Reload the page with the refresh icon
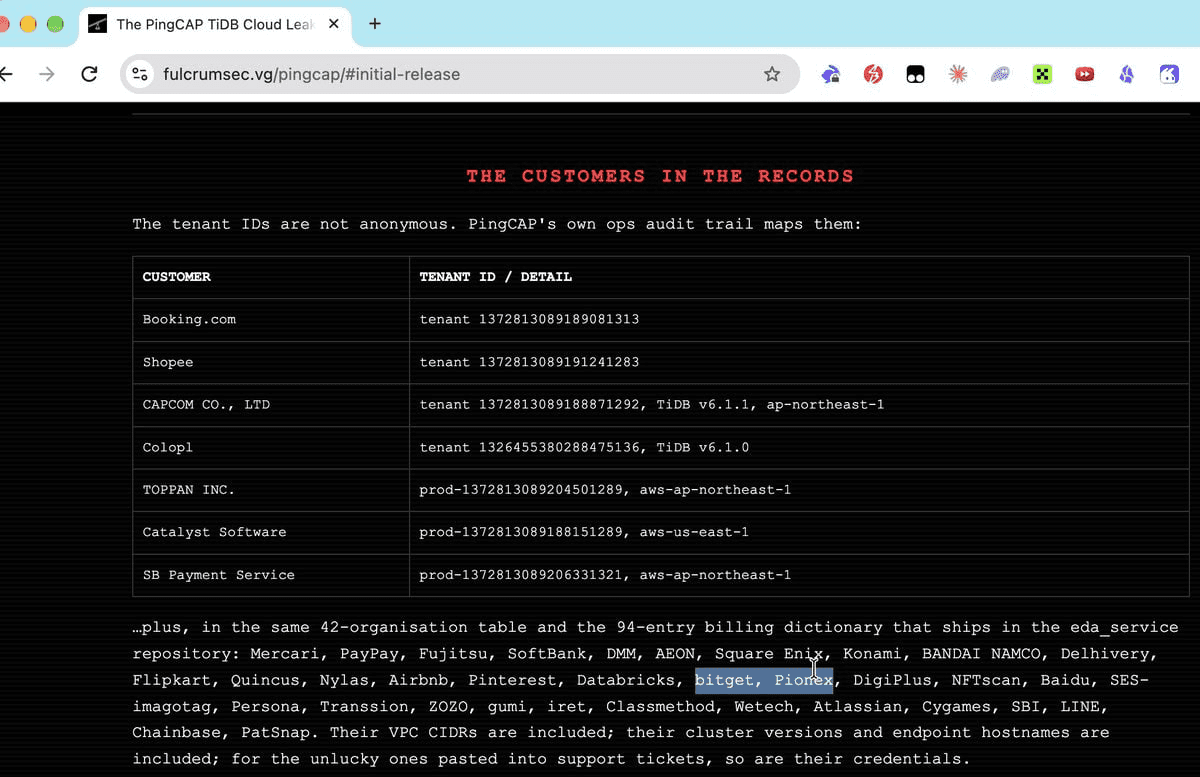Screen dimensions: 1200x777 (x=89, y=74)
